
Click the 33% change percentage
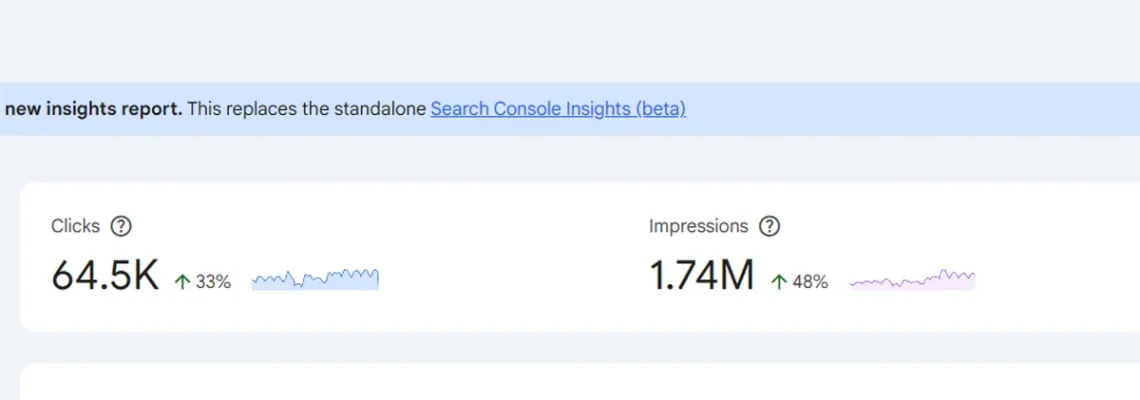pos(213,282)
